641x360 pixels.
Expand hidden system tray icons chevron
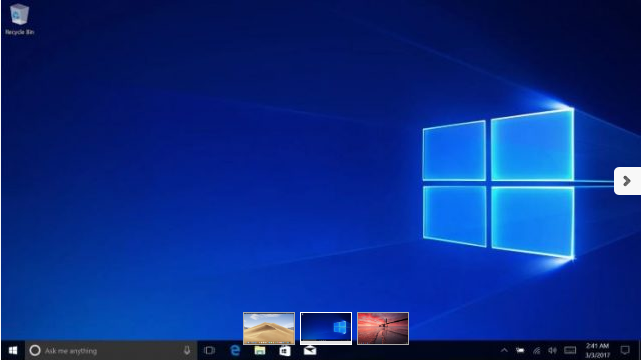(504, 350)
